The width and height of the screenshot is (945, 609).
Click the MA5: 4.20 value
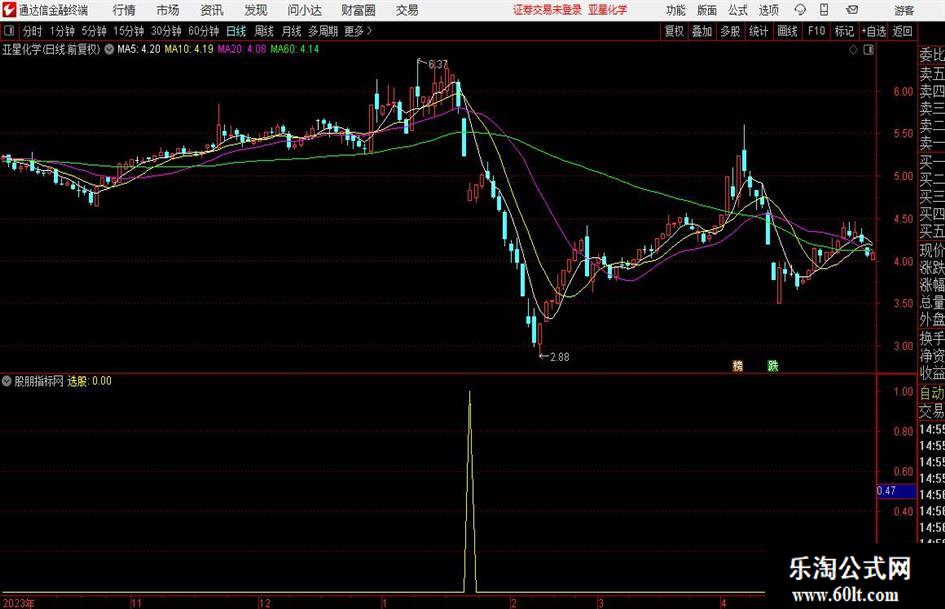click(139, 49)
